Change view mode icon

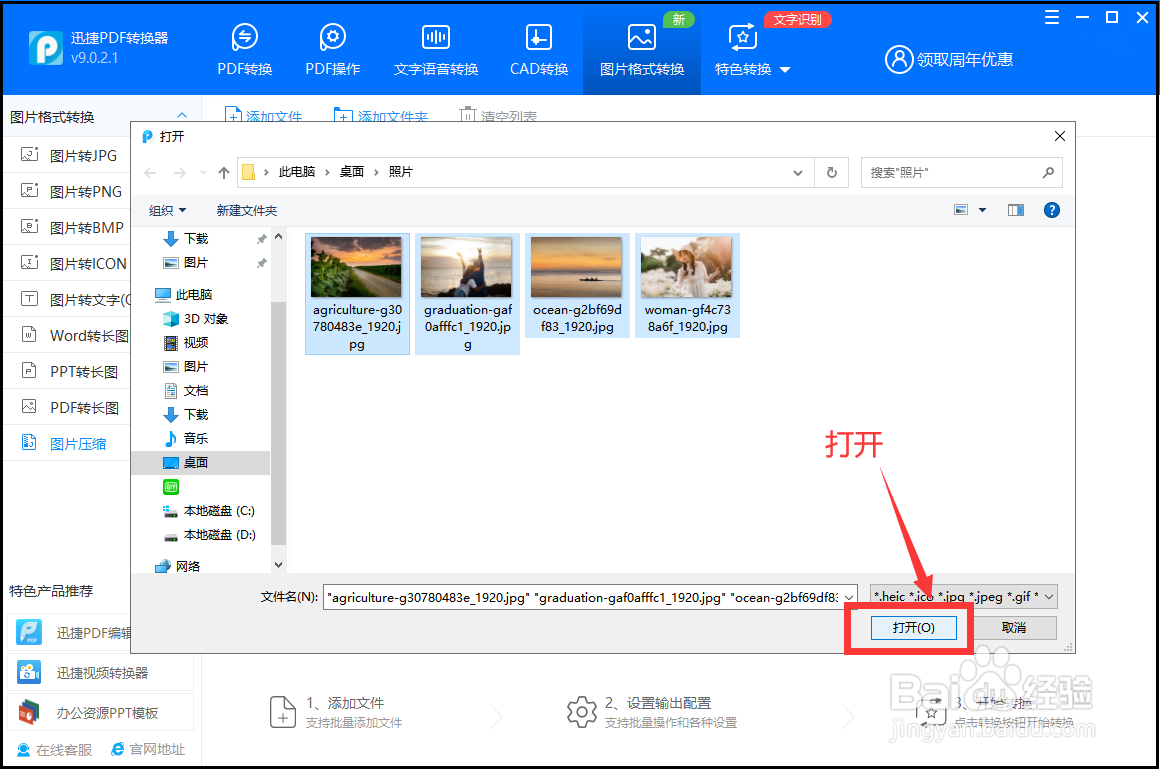click(x=961, y=210)
